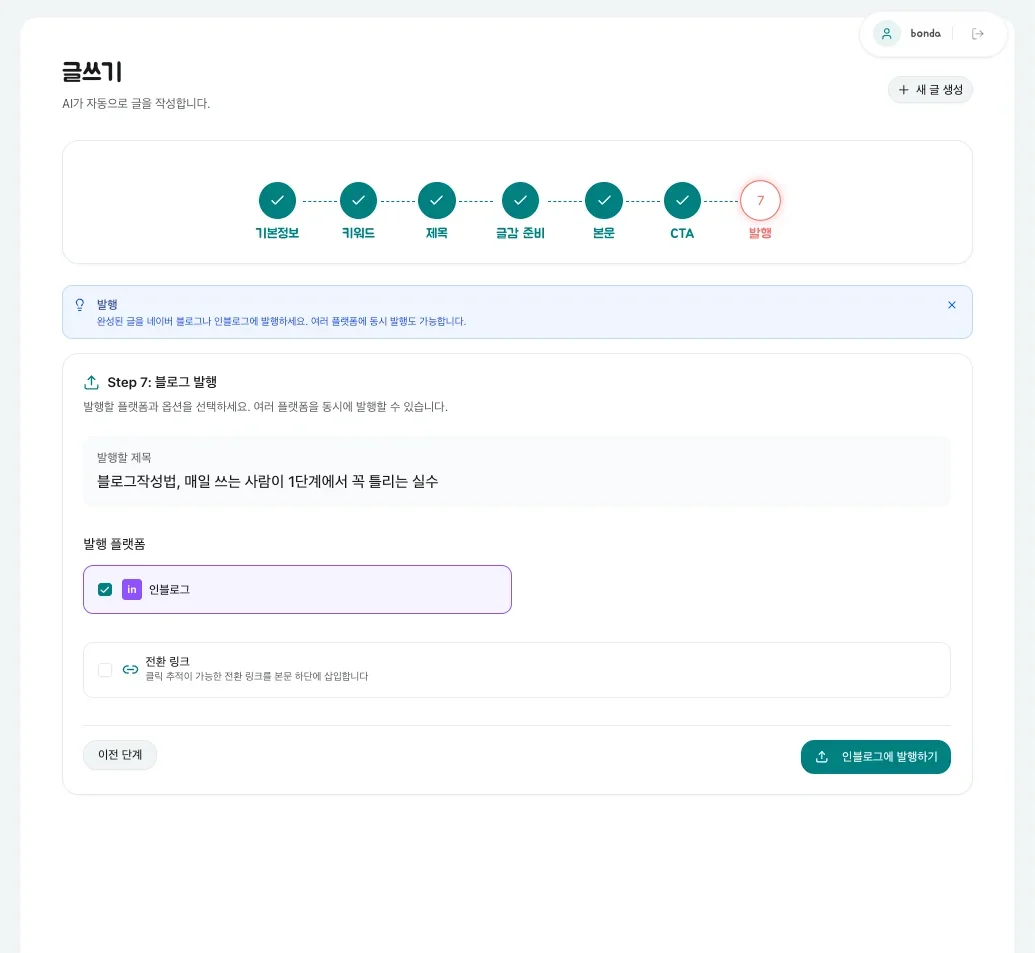Screen dimensions: 1035x953
Task: Enable the 전환 링크 checkbox
Action: click(x=105, y=669)
